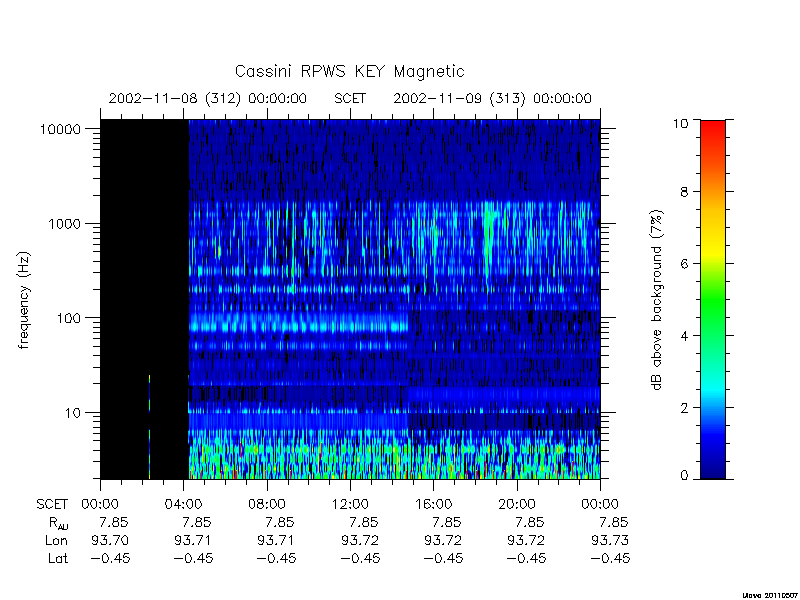The height and width of the screenshot is (600, 800).
Task: Click the 04:00 time tick label
Action: pos(183,505)
